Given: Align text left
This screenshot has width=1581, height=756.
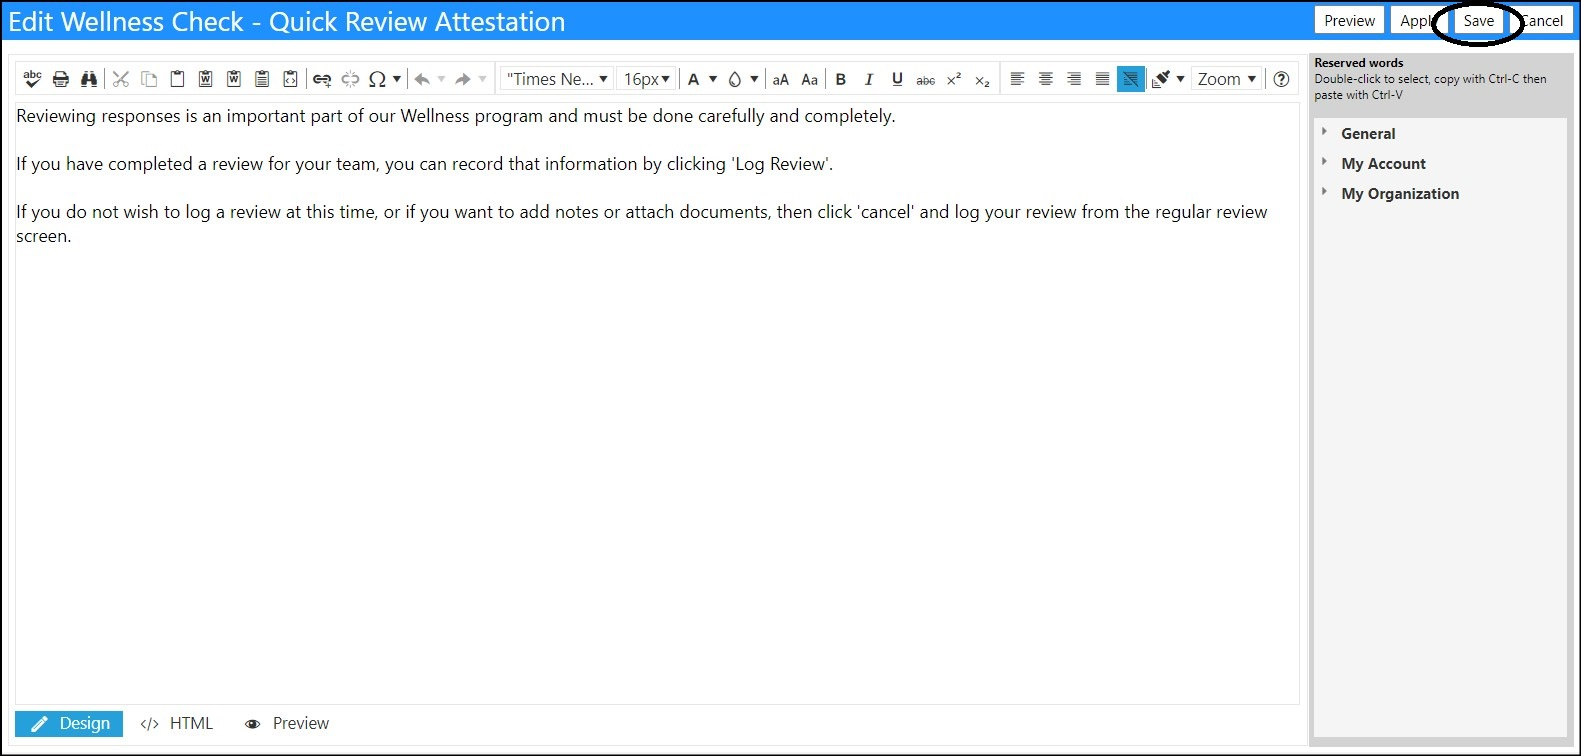Looking at the screenshot, I should 1017,79.
